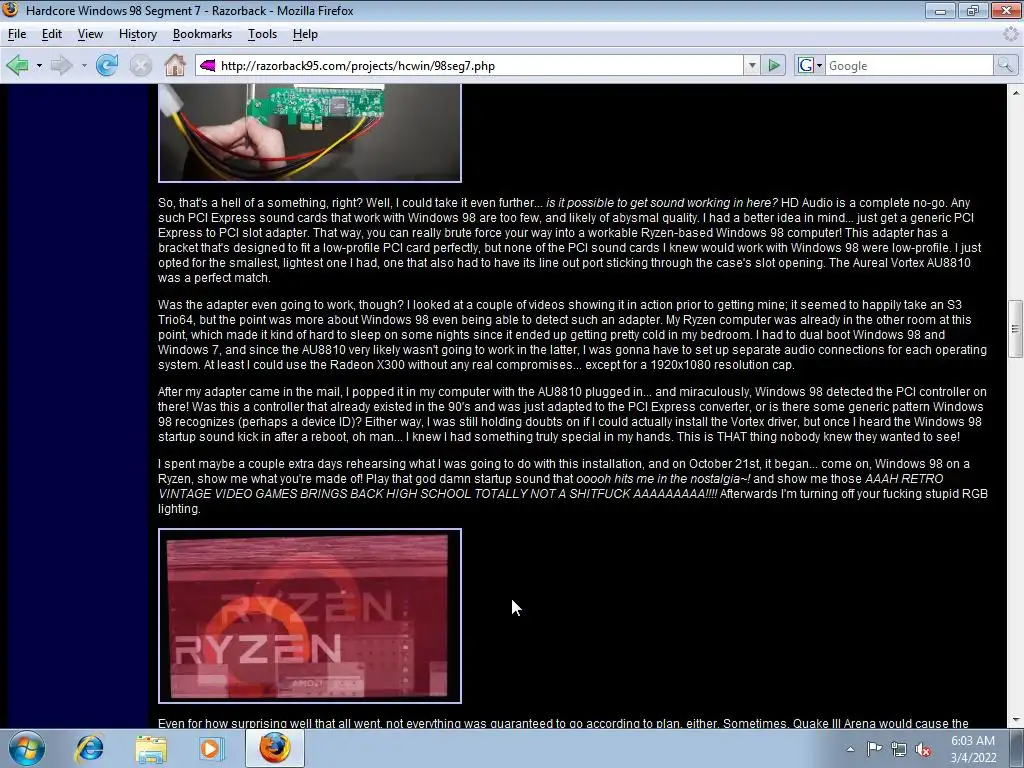Minimize the Firefox window
The image size is (1024, 768).
coord(940,10)
